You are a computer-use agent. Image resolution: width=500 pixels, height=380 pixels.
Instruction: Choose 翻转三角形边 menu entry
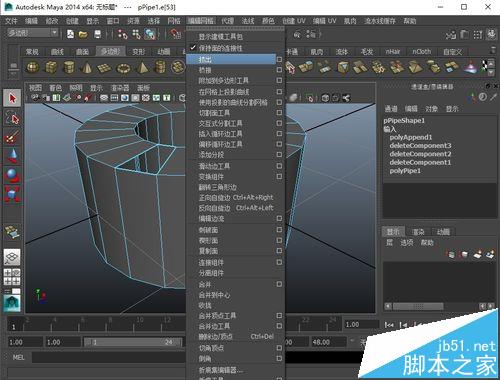pyautogui.click(x=217, y=187)
